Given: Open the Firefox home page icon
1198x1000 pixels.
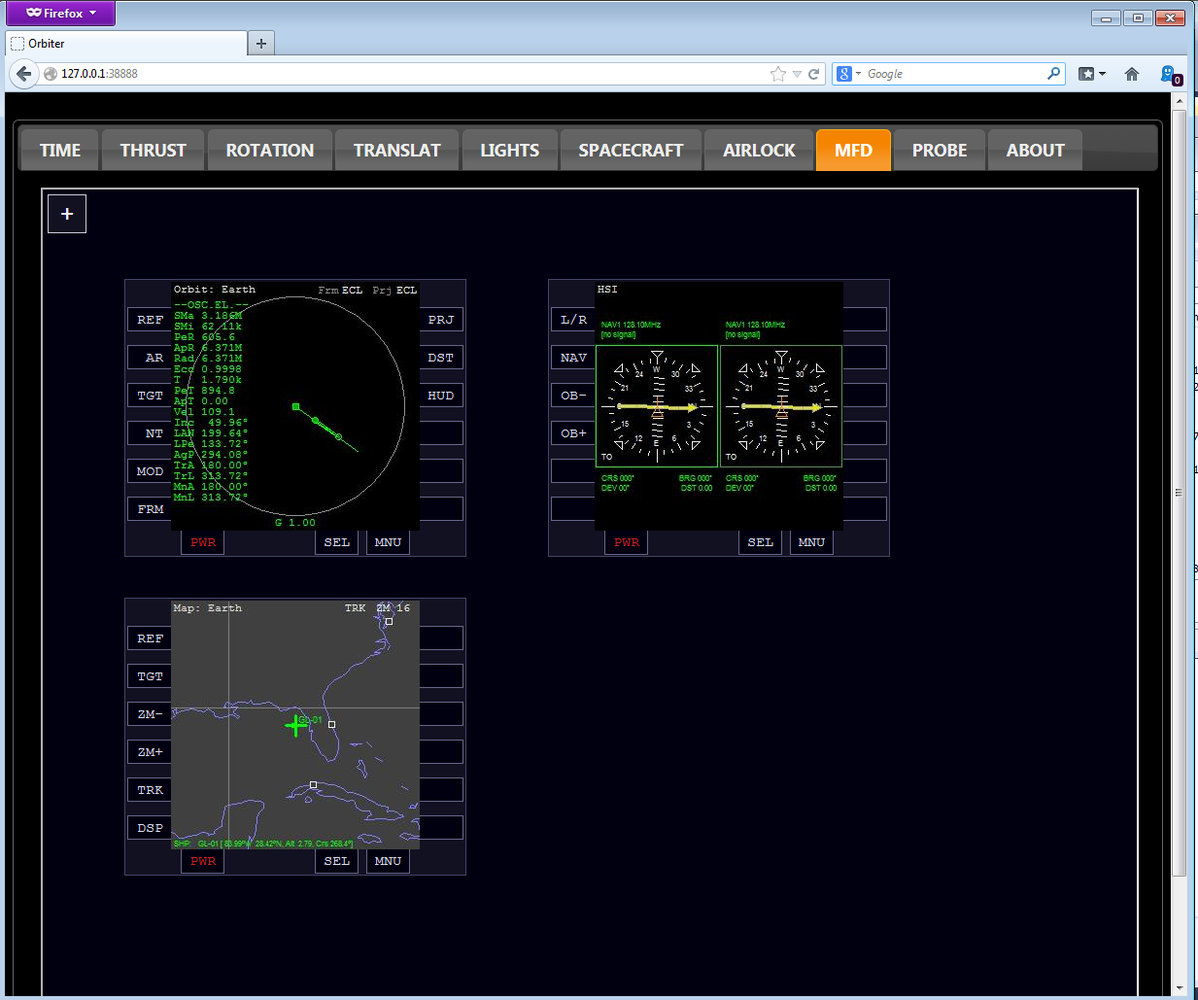Looking at the screenshot, I should pyautogui.click(x=1132, y=74).
